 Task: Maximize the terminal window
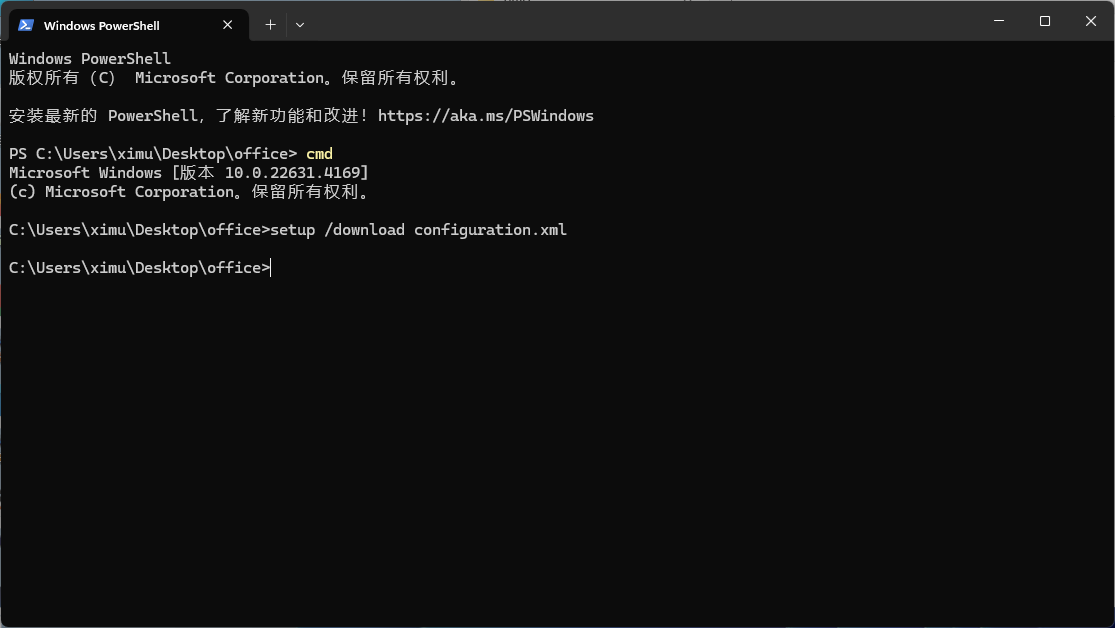1045,21
